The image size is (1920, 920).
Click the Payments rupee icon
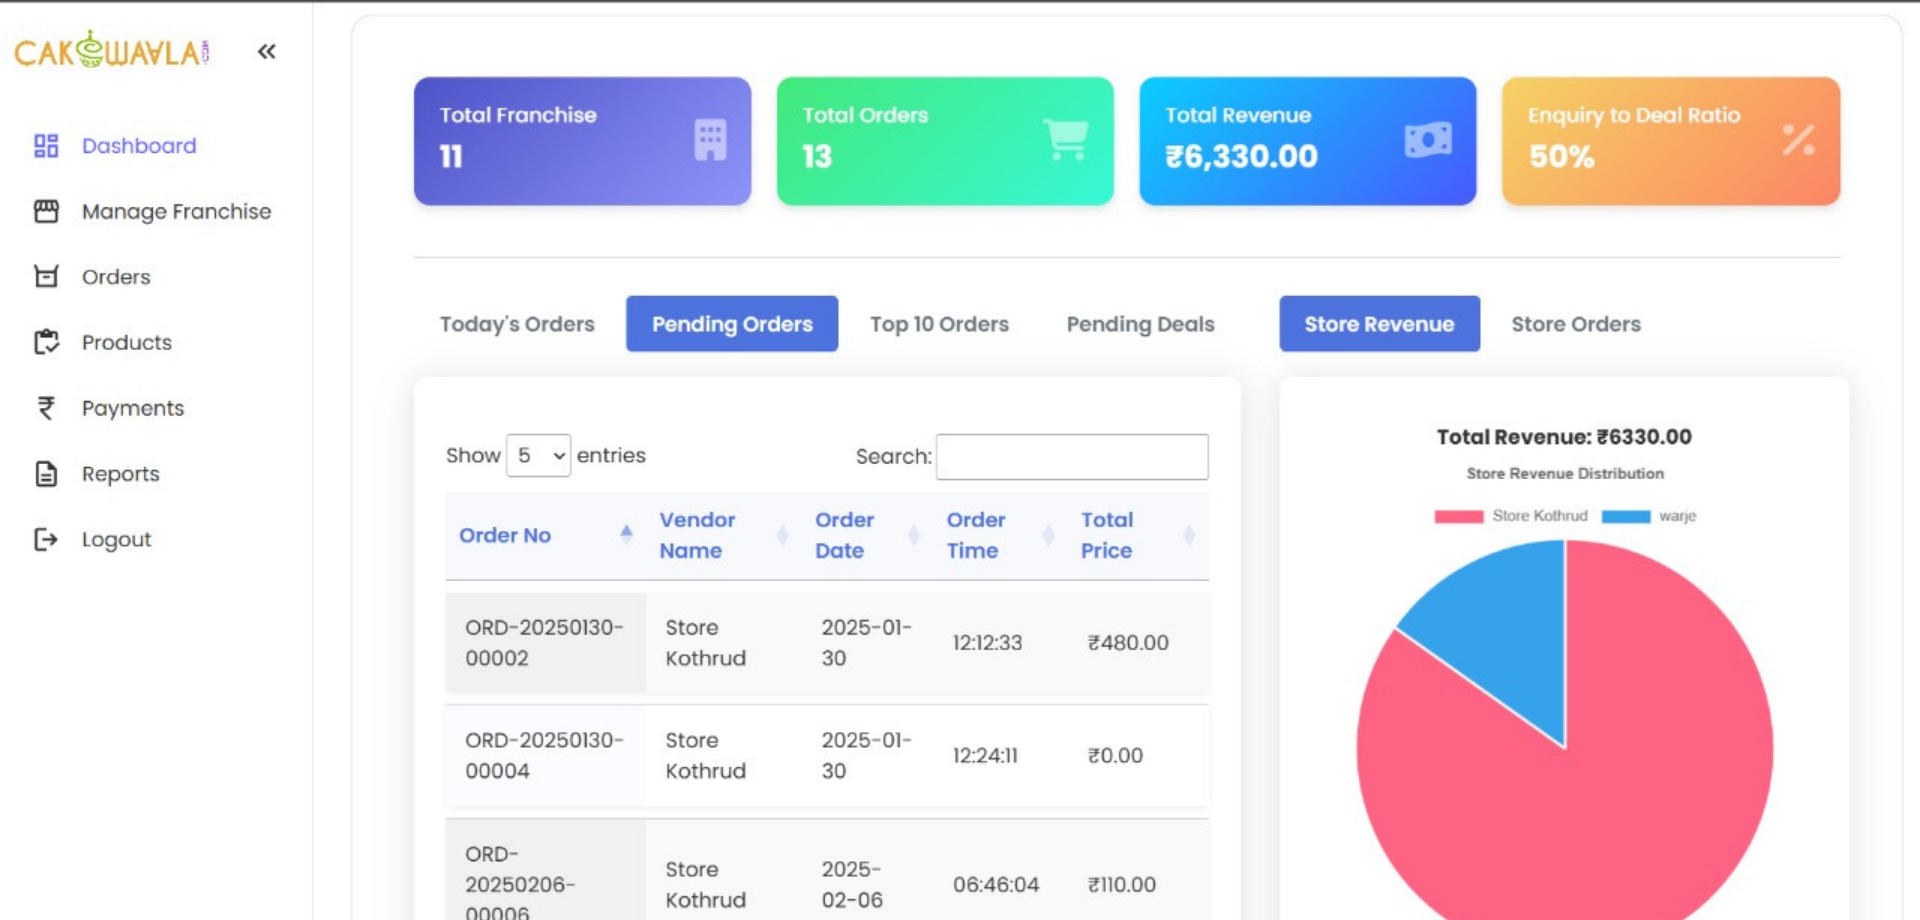pos(46,408)
